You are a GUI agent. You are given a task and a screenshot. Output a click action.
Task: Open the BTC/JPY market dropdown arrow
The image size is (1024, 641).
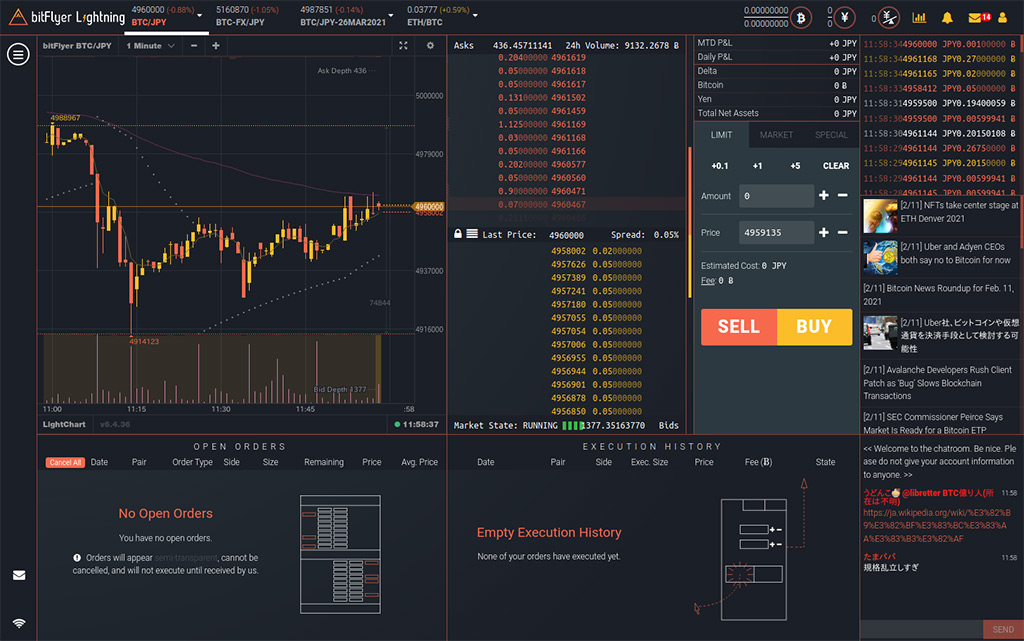[200, 16]
